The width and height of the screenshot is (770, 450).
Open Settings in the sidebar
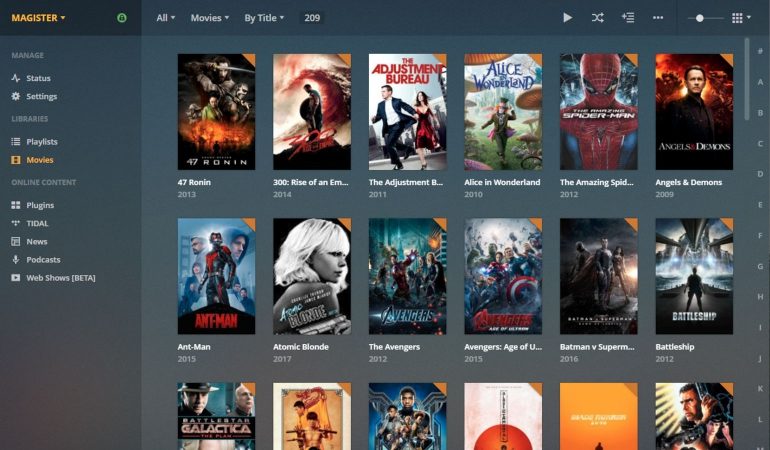[x=41, y=96]
